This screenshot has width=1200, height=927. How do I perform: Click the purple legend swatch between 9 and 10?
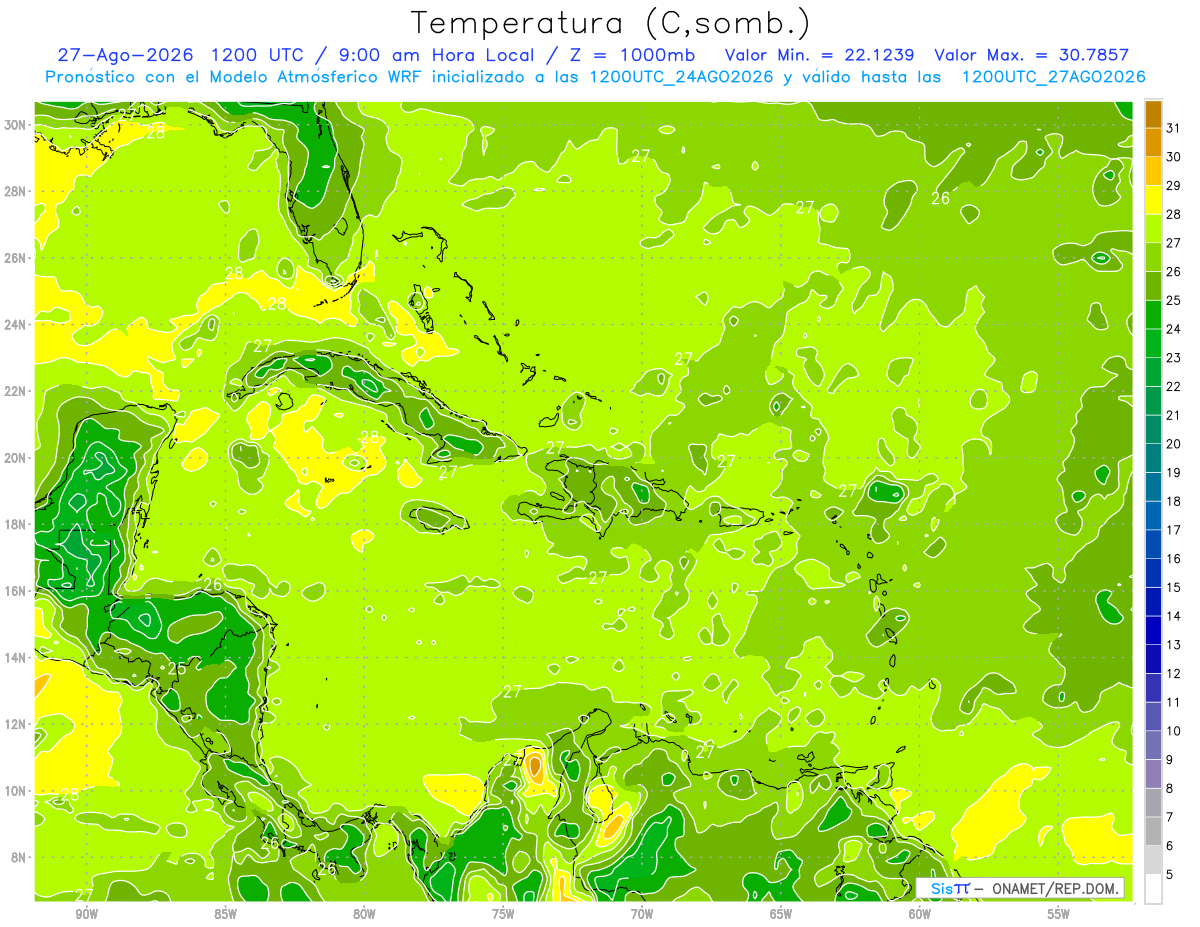point(1153,745)
